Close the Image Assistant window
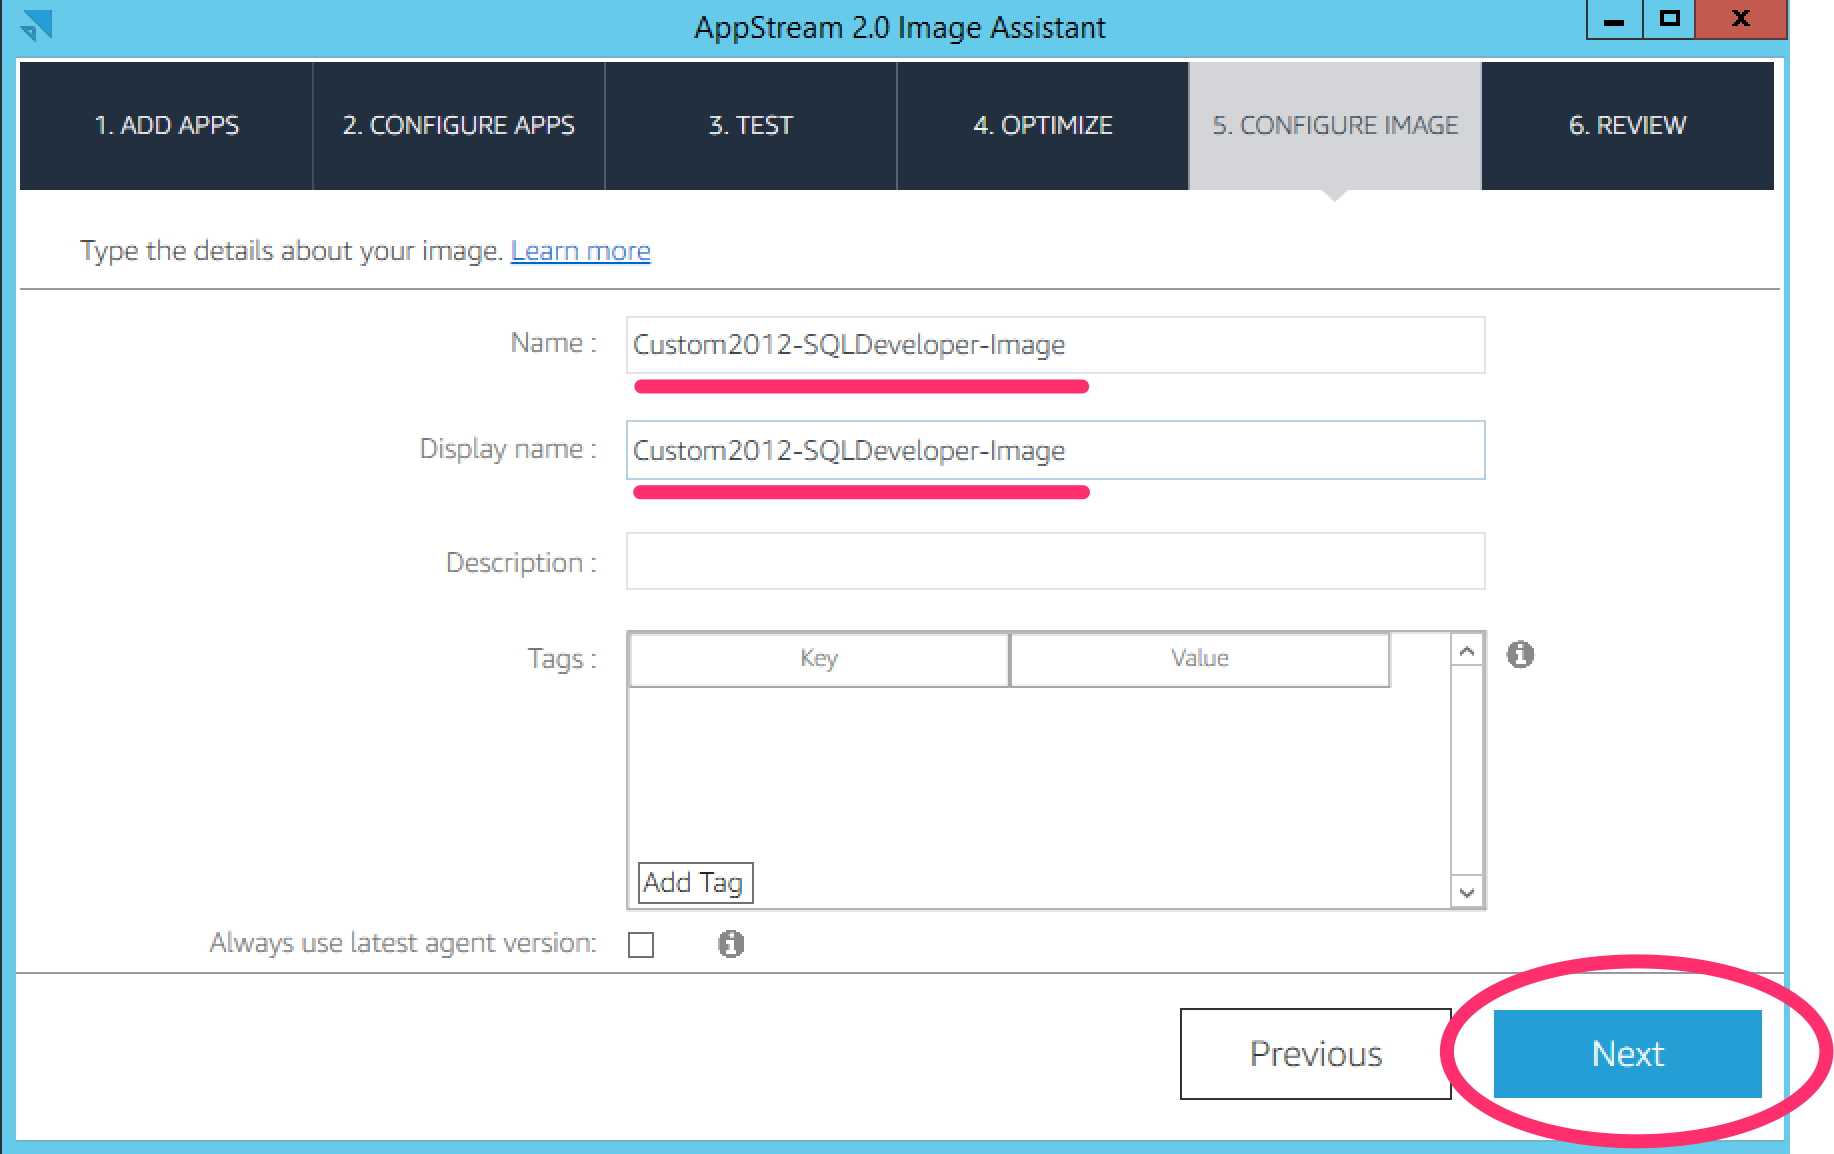 (x=1740, y=20)
